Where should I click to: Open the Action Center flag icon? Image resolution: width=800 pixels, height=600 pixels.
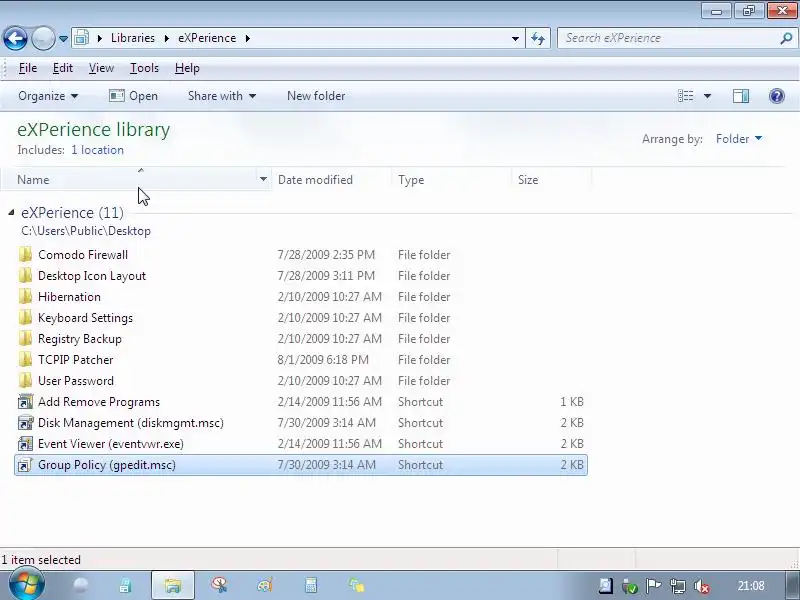(x=654, y=586)
